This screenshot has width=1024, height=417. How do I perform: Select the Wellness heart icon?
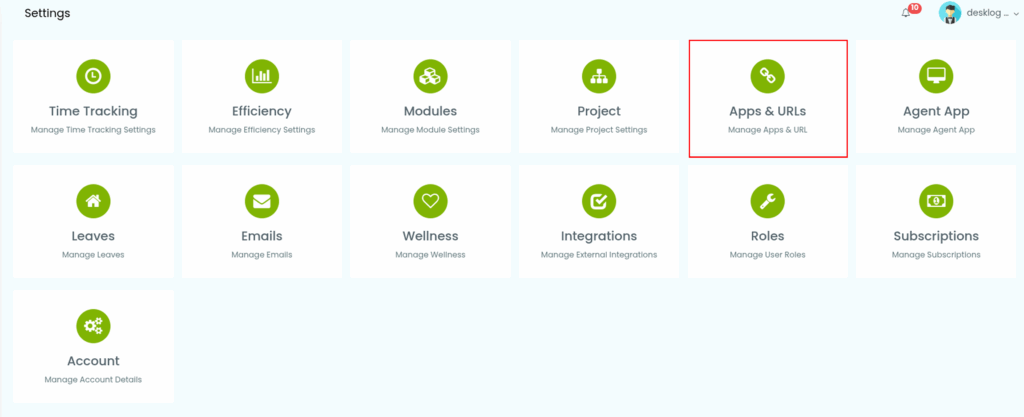pos(430,200)
